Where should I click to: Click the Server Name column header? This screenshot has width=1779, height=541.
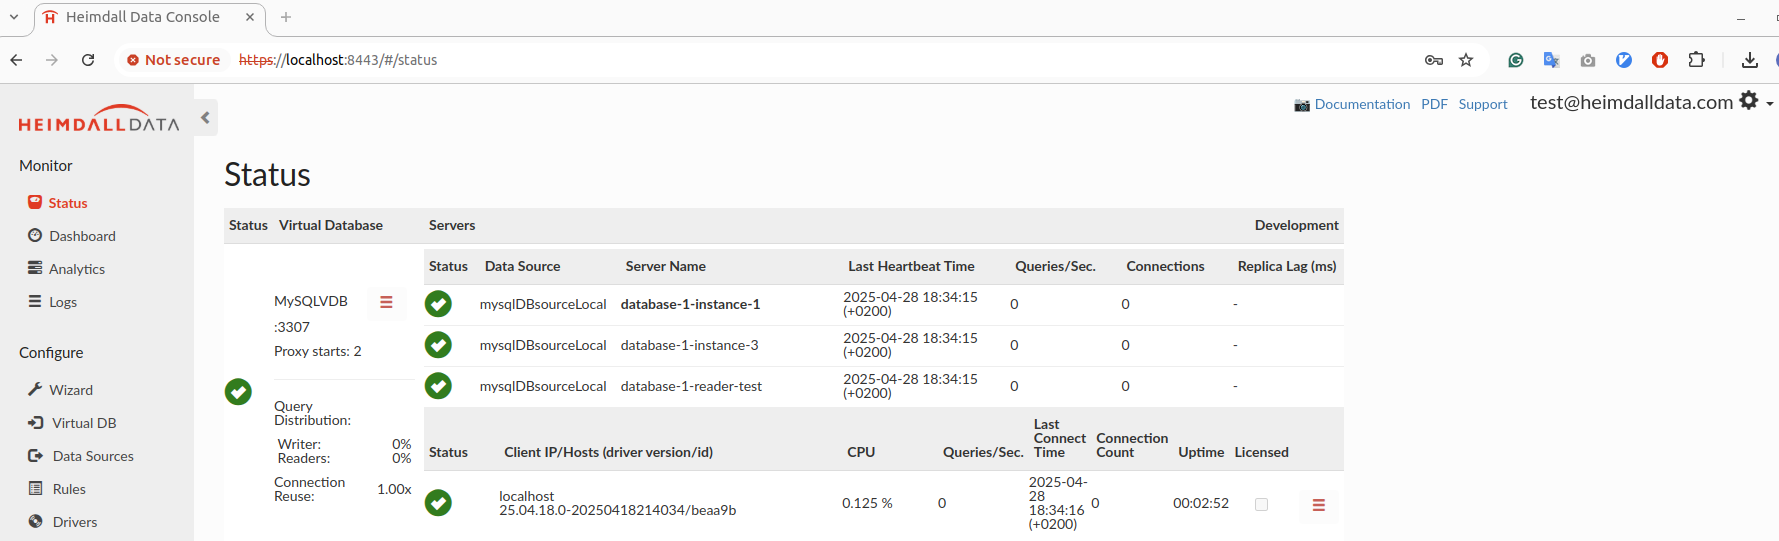pos(665,266)
